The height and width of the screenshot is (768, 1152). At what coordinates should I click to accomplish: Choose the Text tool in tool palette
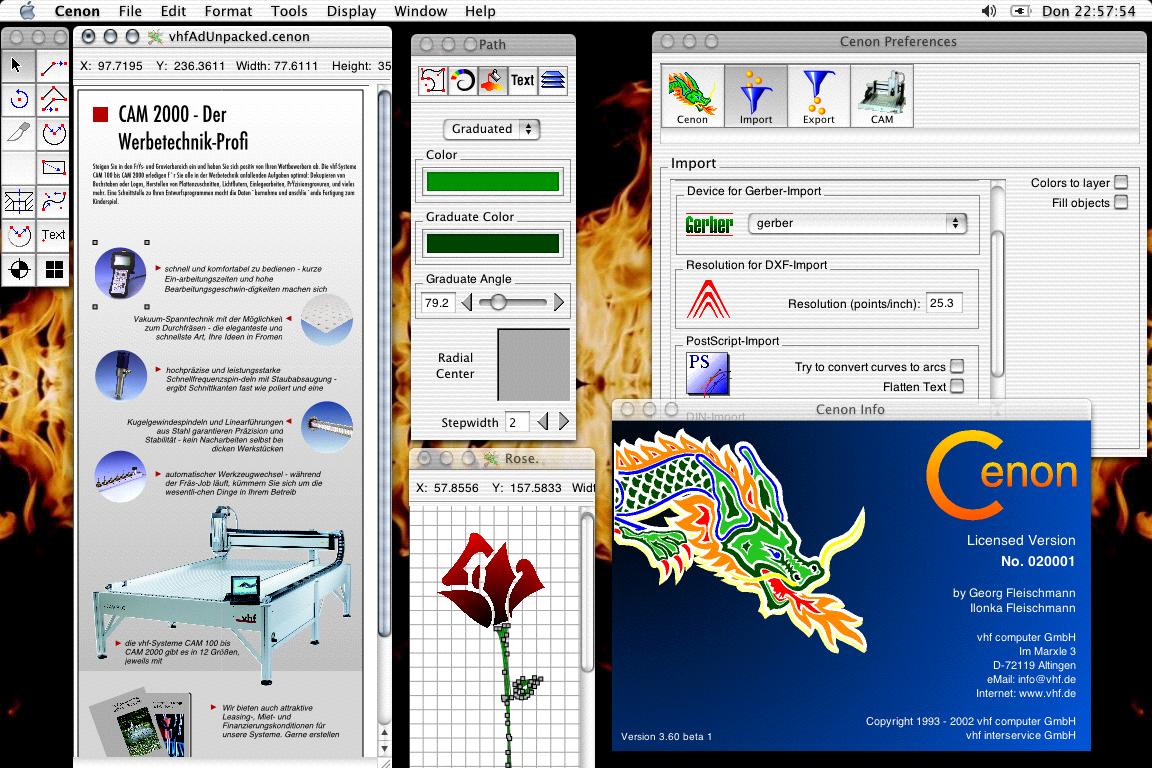pos(53,235)
